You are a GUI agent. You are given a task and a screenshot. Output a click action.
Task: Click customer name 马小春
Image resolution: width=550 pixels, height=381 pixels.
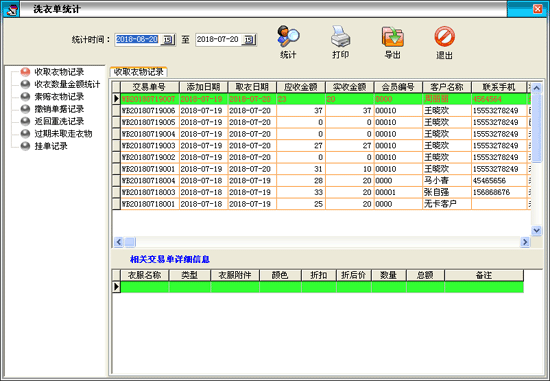click(436, 181)
